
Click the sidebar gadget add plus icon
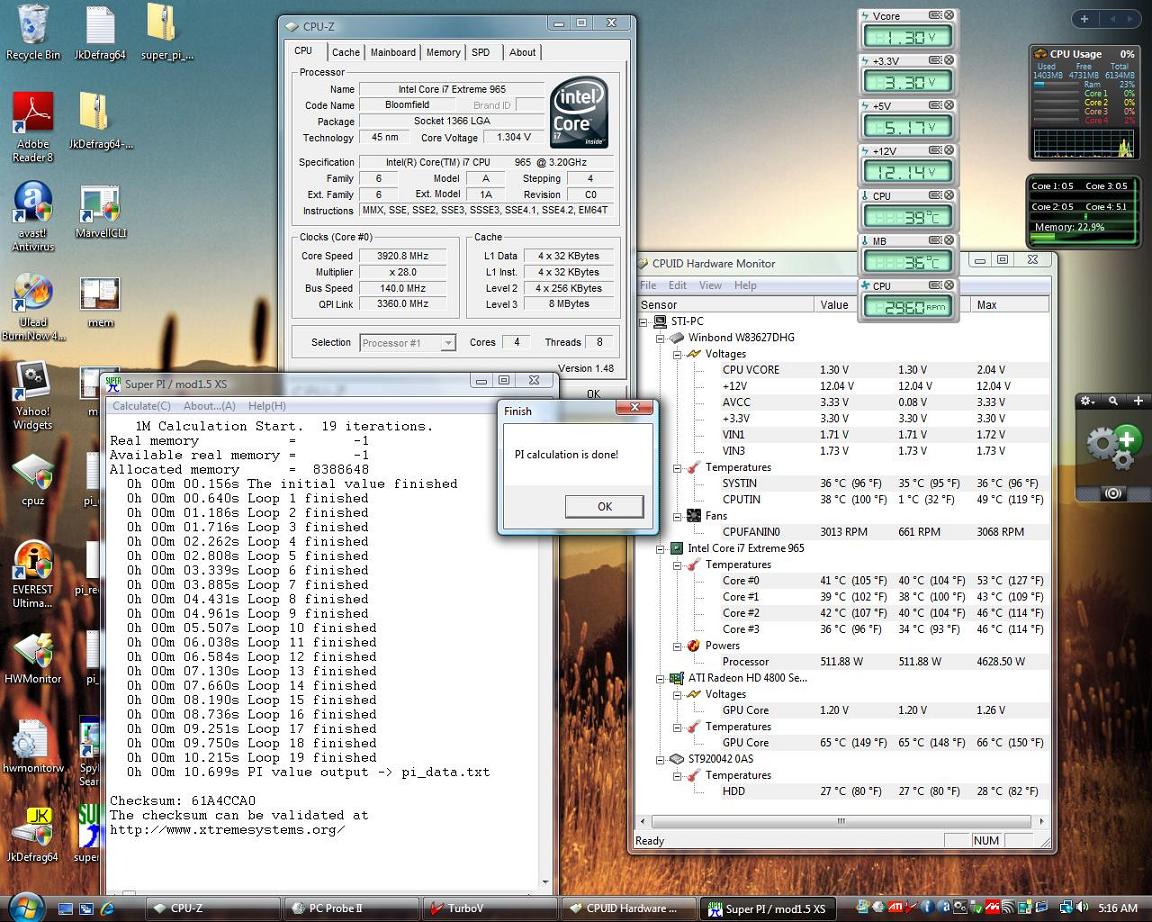click(x=1084, y=18)
